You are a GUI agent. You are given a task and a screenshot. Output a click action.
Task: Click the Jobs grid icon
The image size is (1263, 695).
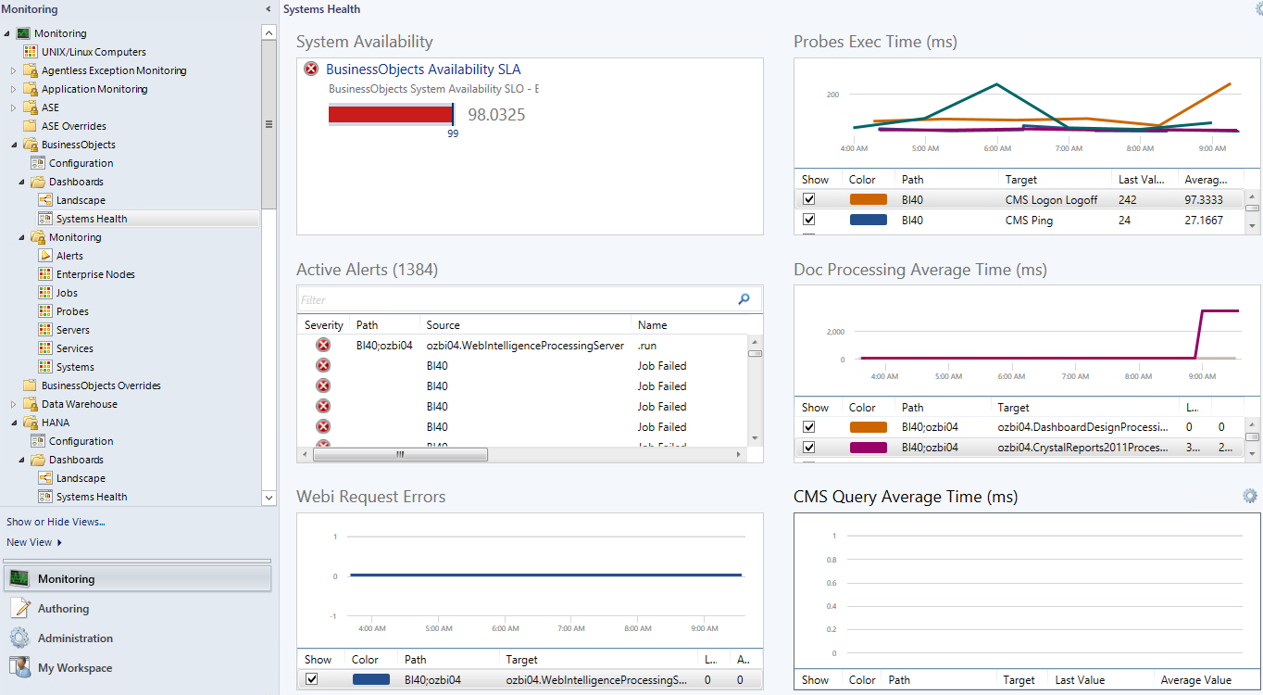pyautogui.click(x=45, y=293)
